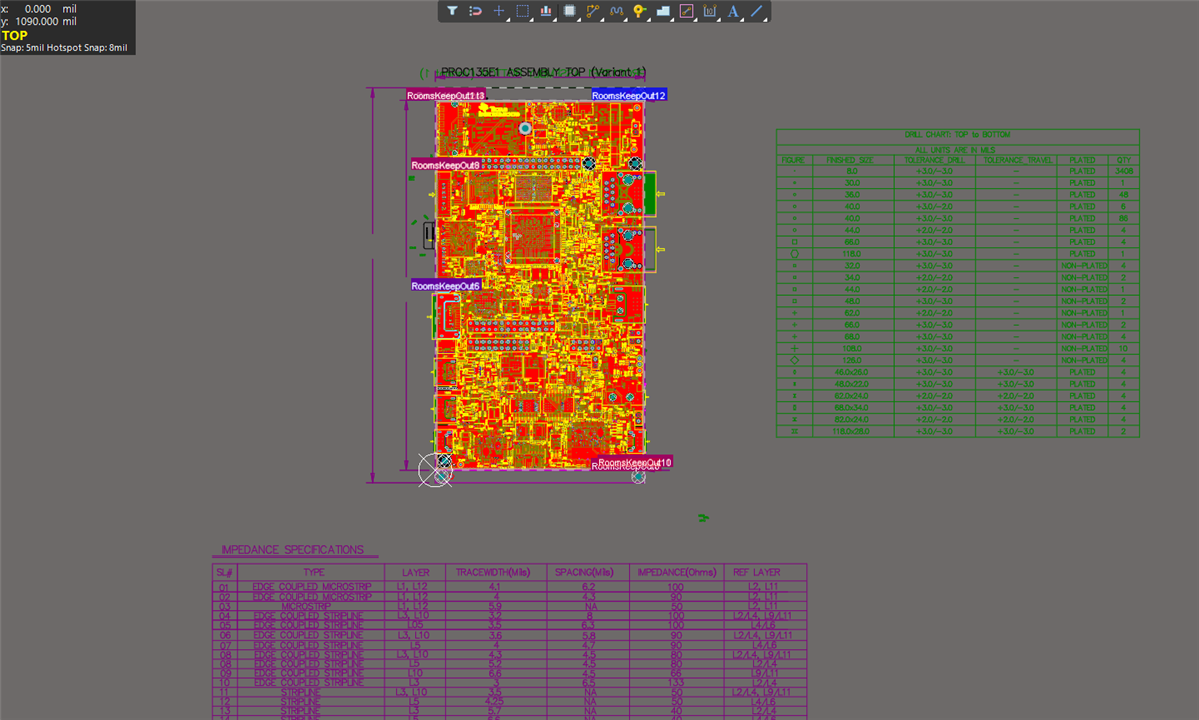Select the yellow place via tool
1199x720 pixels.
pyautogui.click(x=639, y=11)
